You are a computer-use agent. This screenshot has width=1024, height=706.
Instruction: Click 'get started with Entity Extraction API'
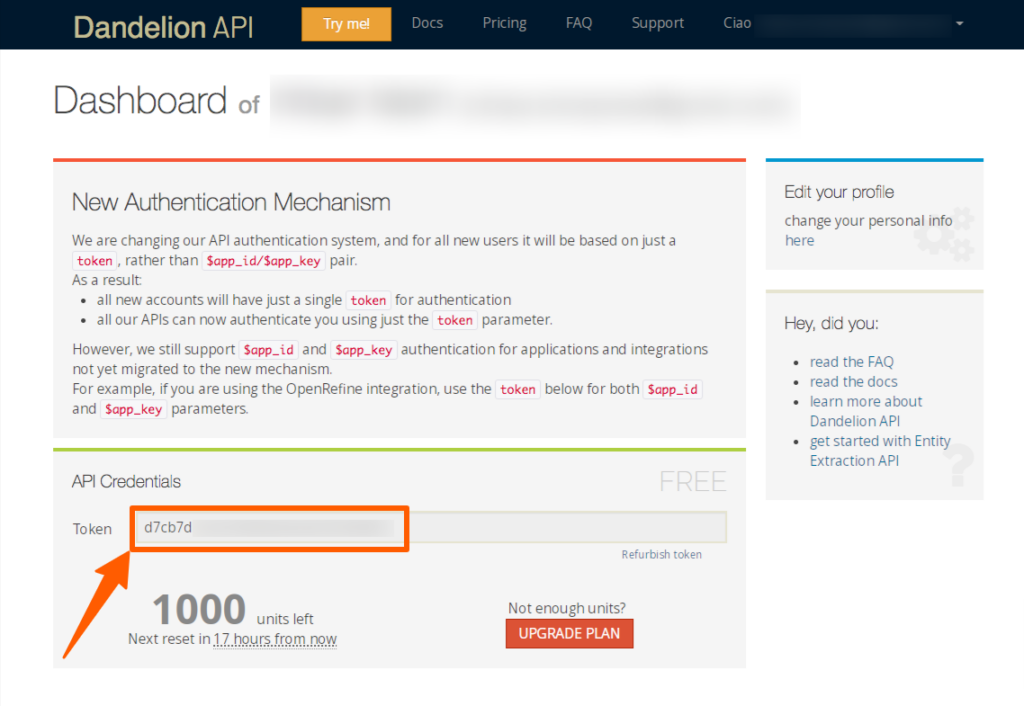pos(880,451)
